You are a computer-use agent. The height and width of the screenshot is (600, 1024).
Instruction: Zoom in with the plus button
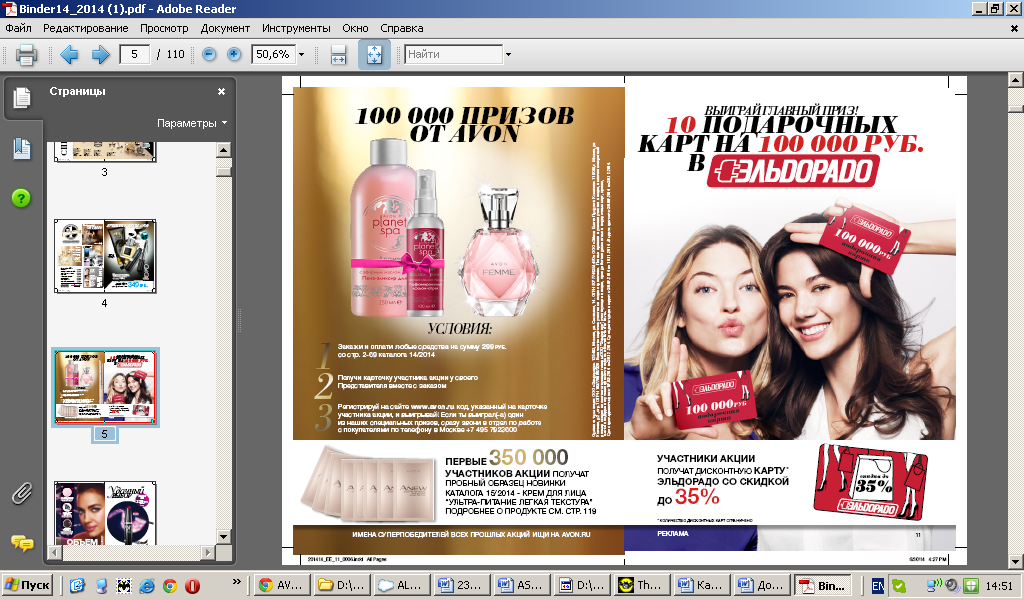(234, 54)
